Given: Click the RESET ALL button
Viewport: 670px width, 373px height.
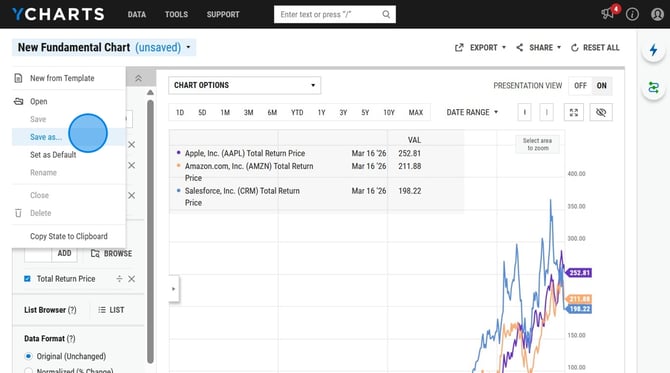Looking at the screenshot, I should point(595,47).
